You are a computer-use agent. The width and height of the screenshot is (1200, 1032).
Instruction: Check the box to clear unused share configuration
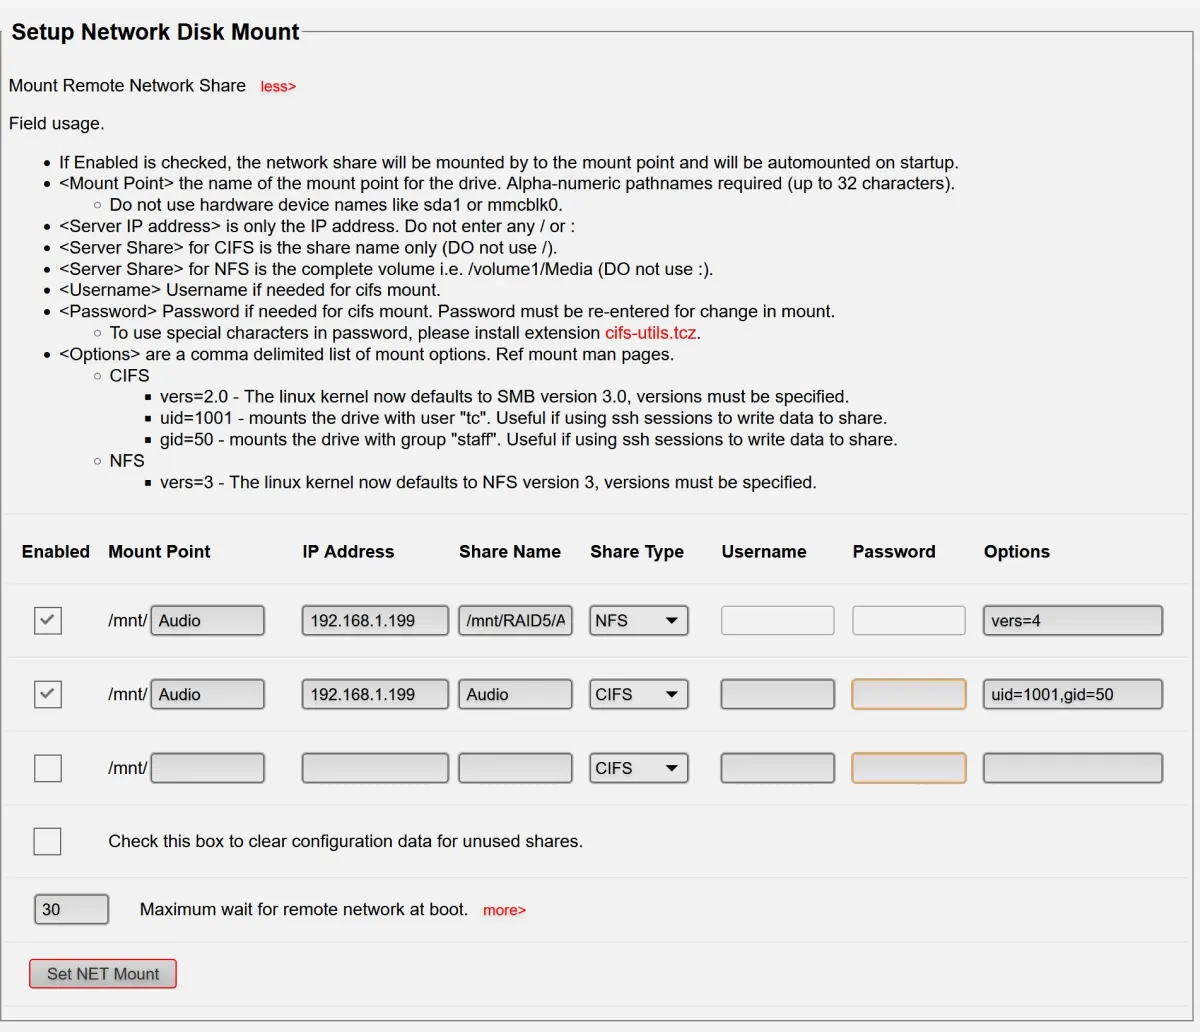pyautogui.click(x=48, y=841)
